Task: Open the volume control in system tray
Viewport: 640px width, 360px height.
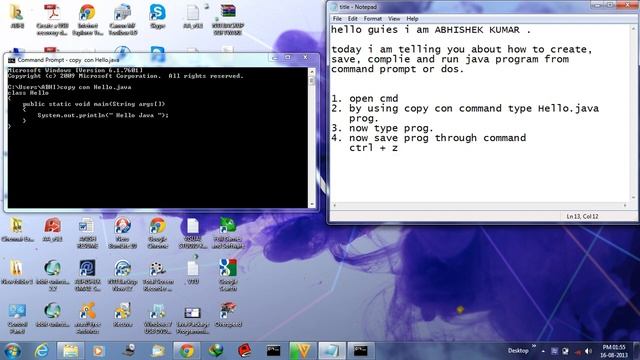Action: coord(588,351)
